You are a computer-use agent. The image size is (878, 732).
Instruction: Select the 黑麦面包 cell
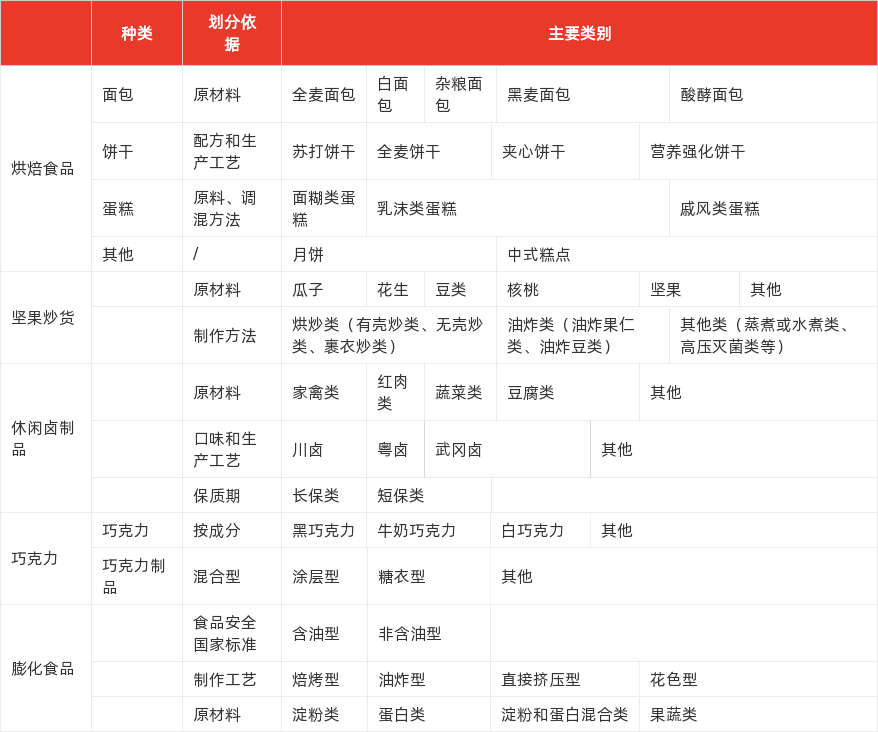coord(583,94)
